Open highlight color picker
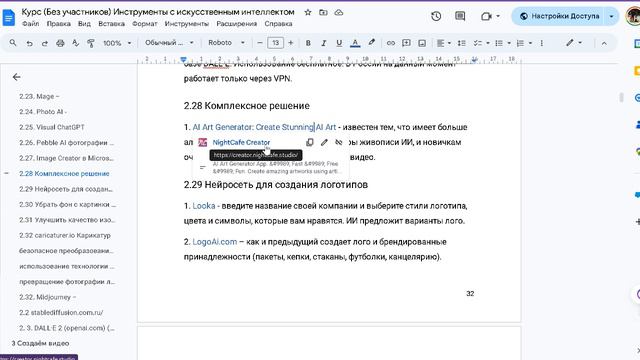 [x=371, y=43]
